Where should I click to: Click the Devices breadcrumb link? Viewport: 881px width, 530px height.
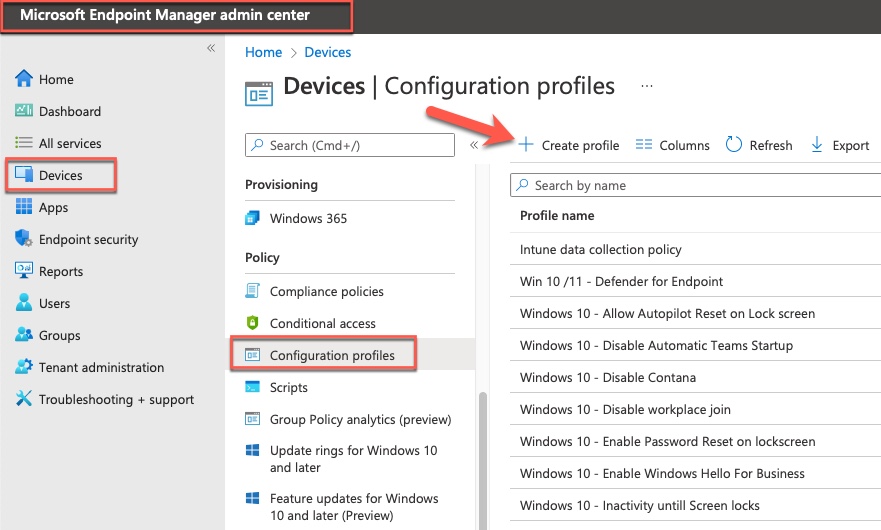[328, 52]
